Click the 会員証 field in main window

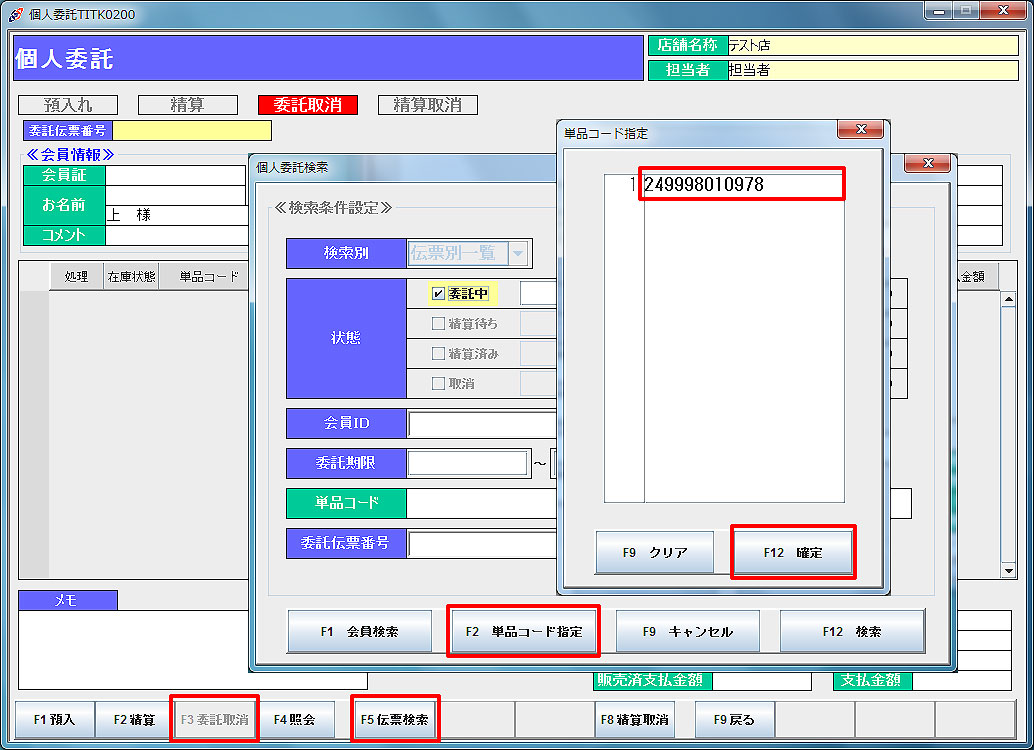pyautogui.click(x=176, y=175)
